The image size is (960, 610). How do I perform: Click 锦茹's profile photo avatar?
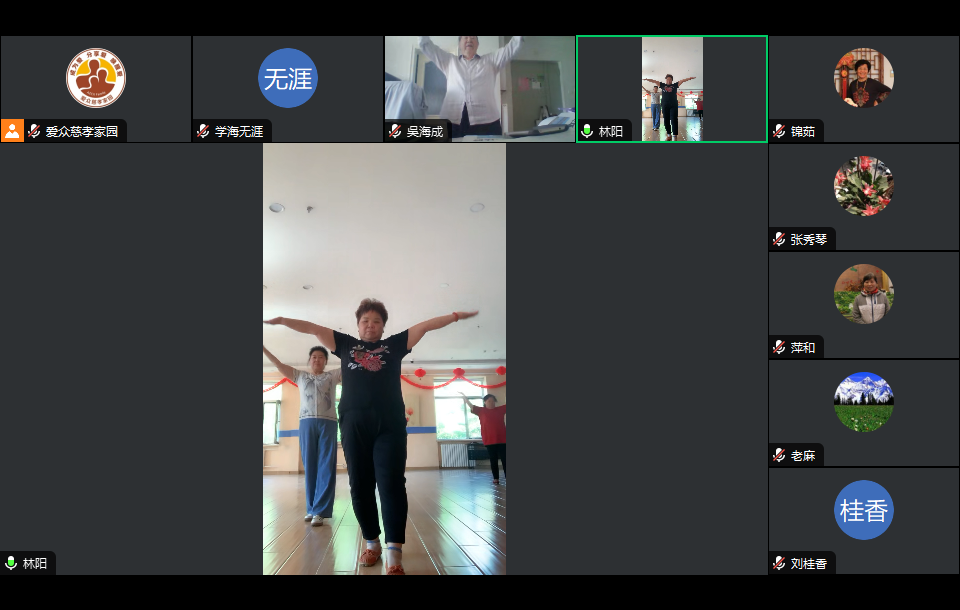coord(864,78)
